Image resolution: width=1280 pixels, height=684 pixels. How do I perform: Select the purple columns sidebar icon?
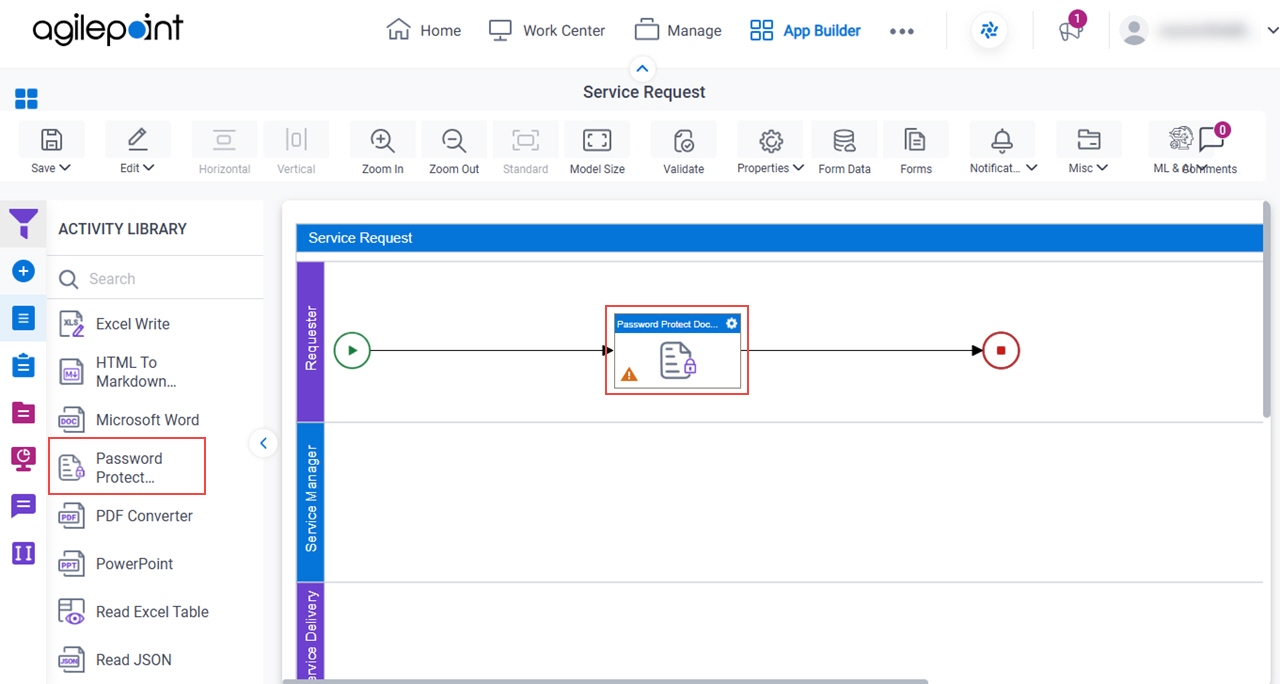(x=24, y=553)
